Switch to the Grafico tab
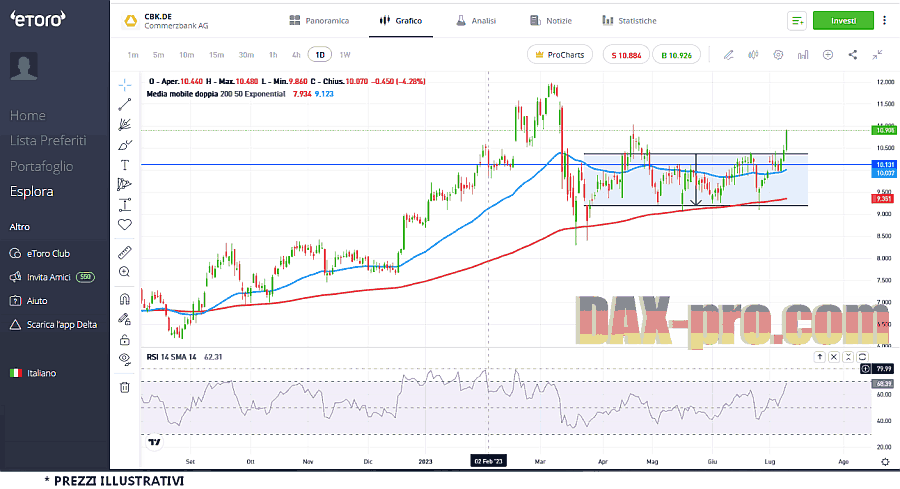Image resolution: width=900 pixels, height=489 pixels. pos(401,21)
